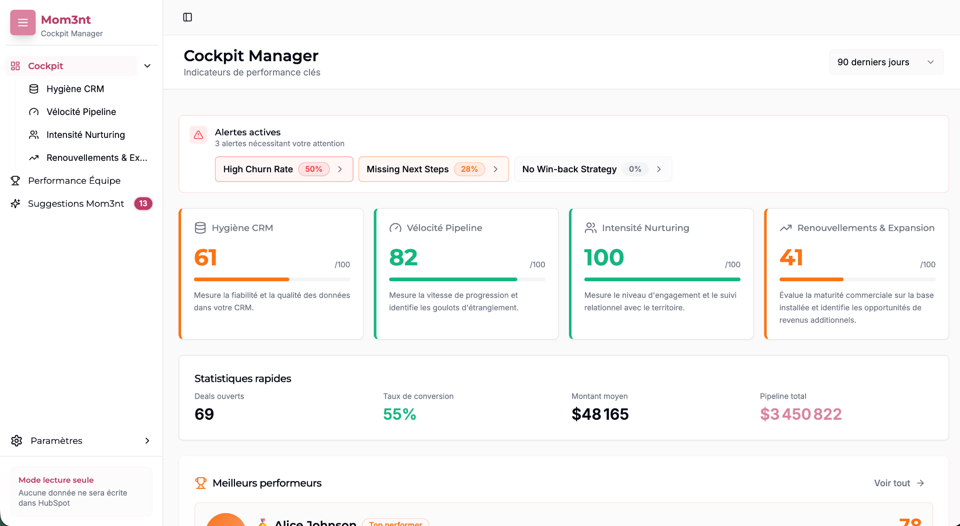Screen dimensions: 960x526
Task: Open the Missing Next Steps alert
Action: coord(432,169)
